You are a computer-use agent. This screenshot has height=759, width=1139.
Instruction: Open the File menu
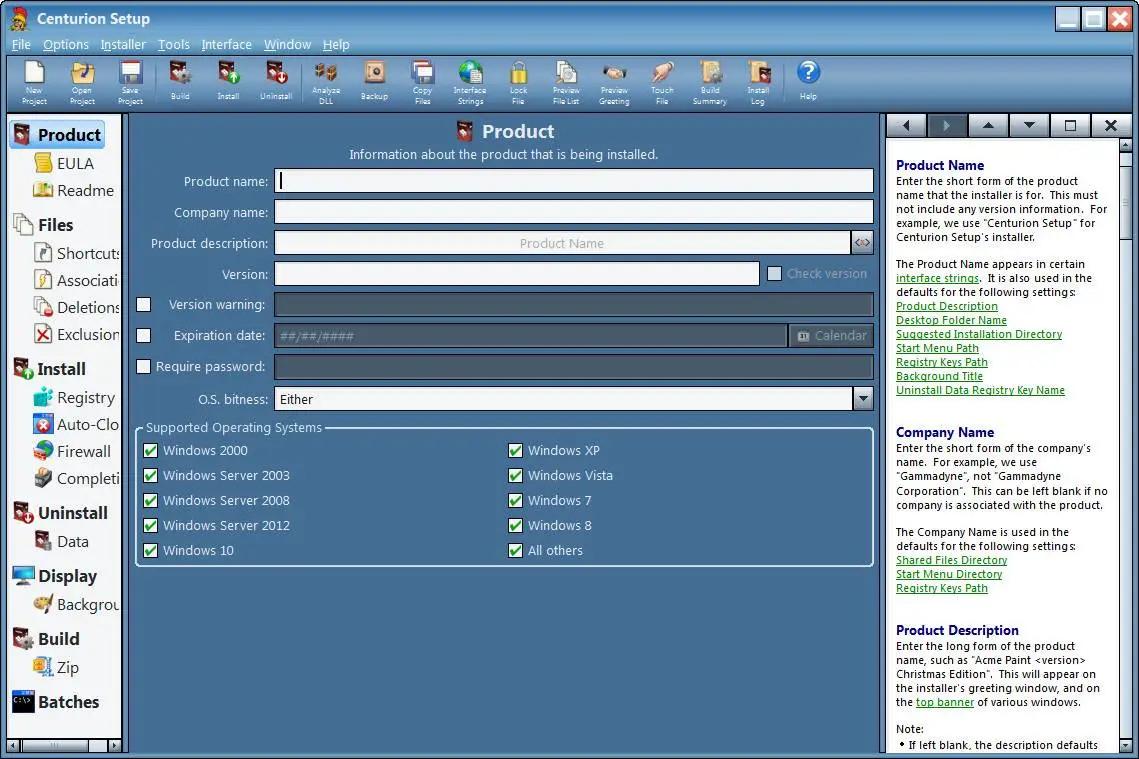click(x=21, y=44)
